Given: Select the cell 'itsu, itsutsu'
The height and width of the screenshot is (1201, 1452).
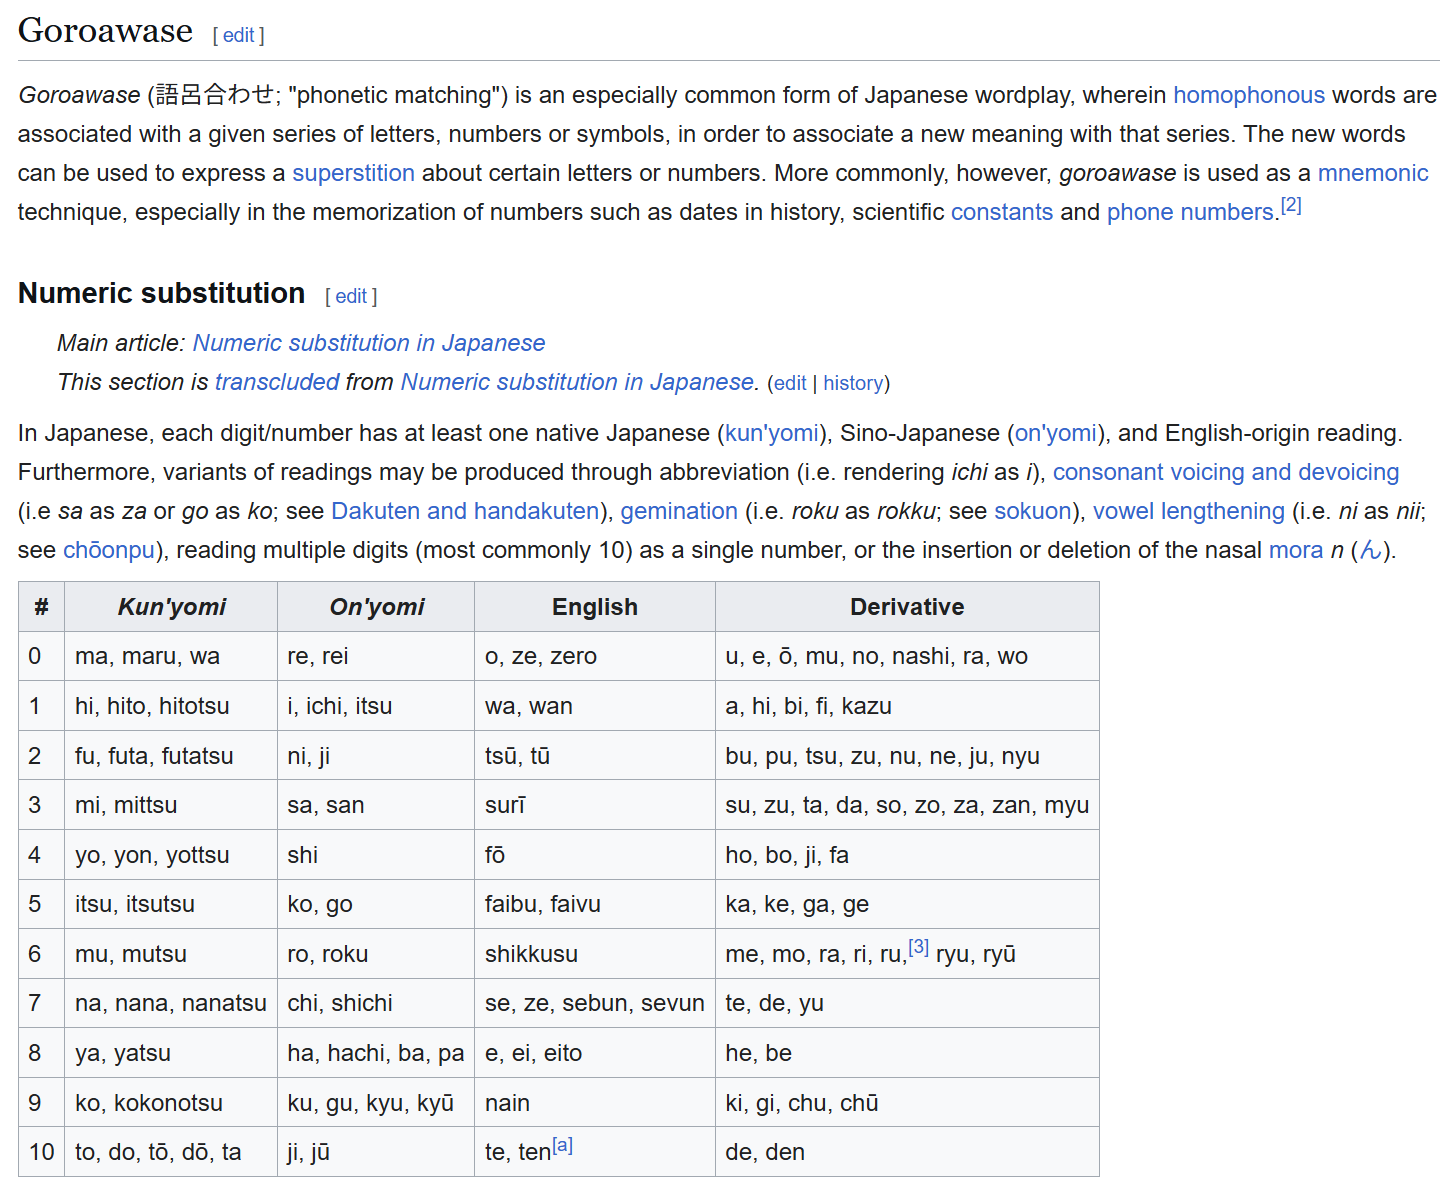Looking at the screenshot, I should 171,904.
